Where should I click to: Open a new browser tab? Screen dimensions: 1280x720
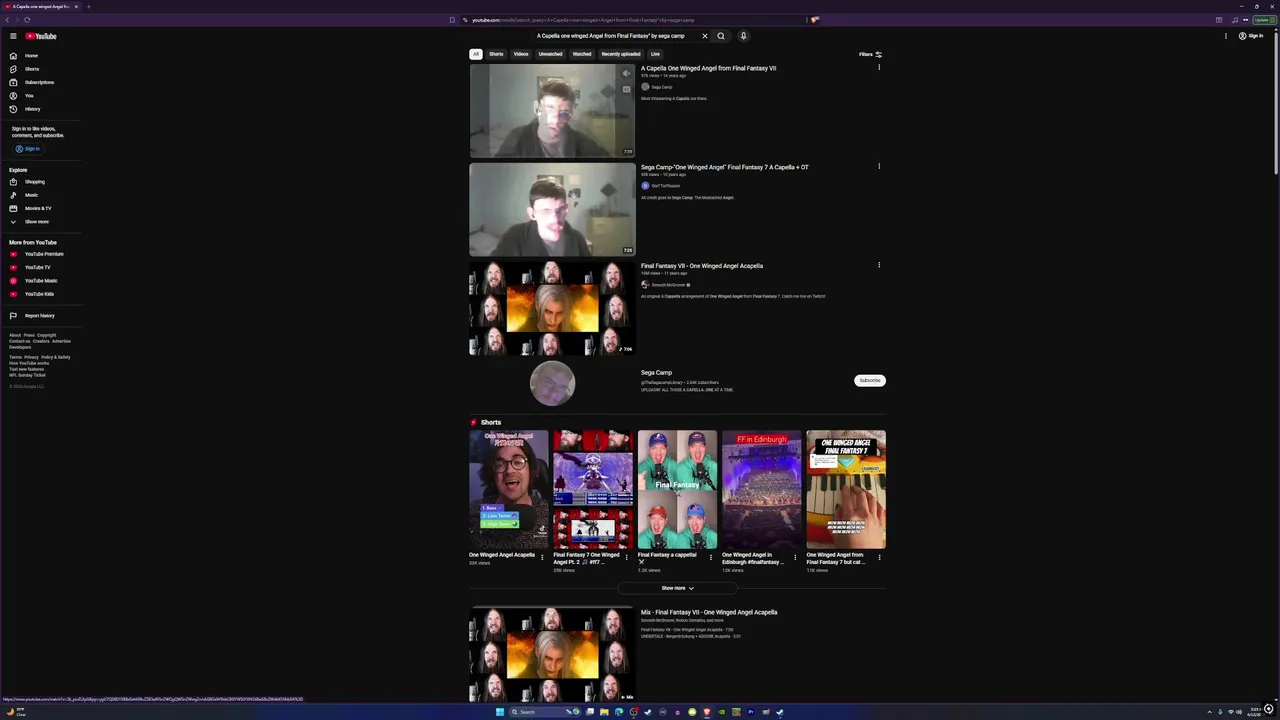88,6
